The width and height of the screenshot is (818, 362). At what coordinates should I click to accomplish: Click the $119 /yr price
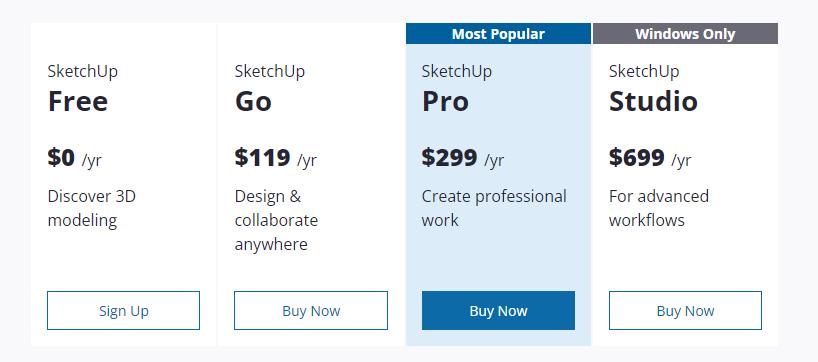275,158
